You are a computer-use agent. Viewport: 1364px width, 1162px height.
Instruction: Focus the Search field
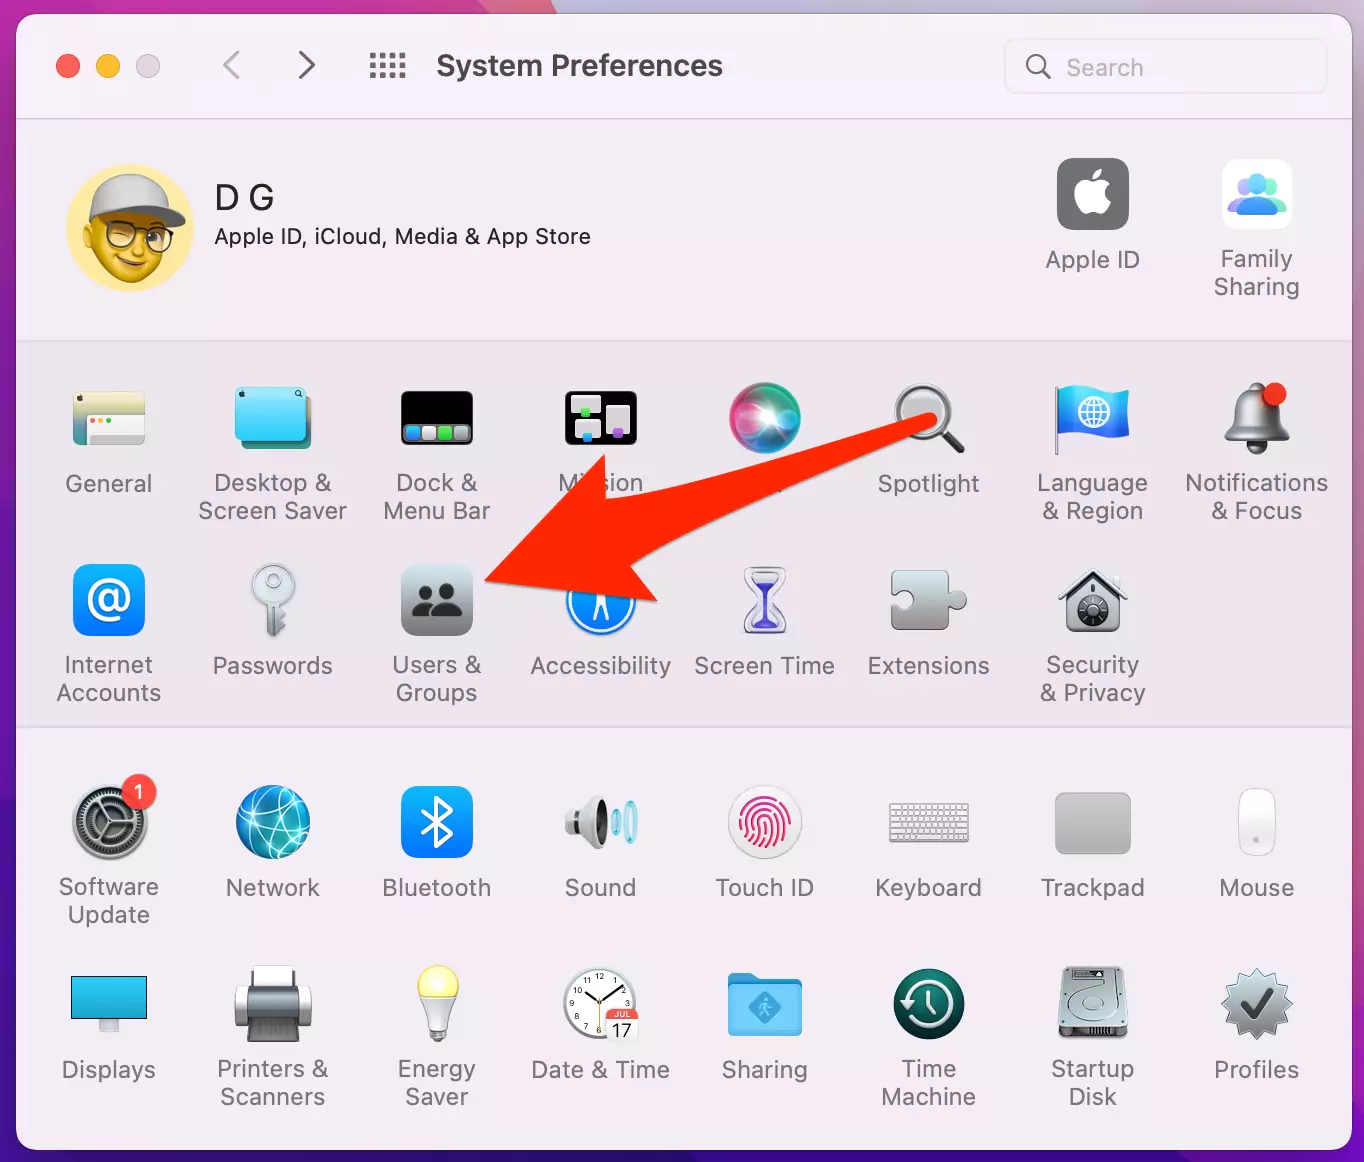(1166, 67)
